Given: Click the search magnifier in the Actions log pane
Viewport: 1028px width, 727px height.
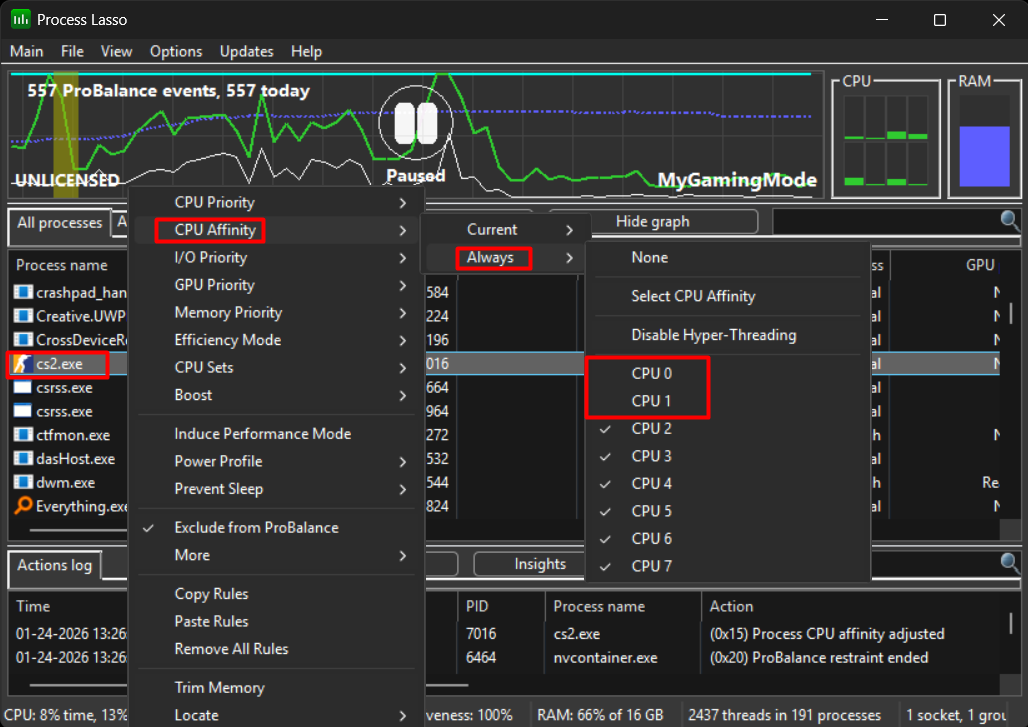Looking at the screenshot, I should (1009, 563).
